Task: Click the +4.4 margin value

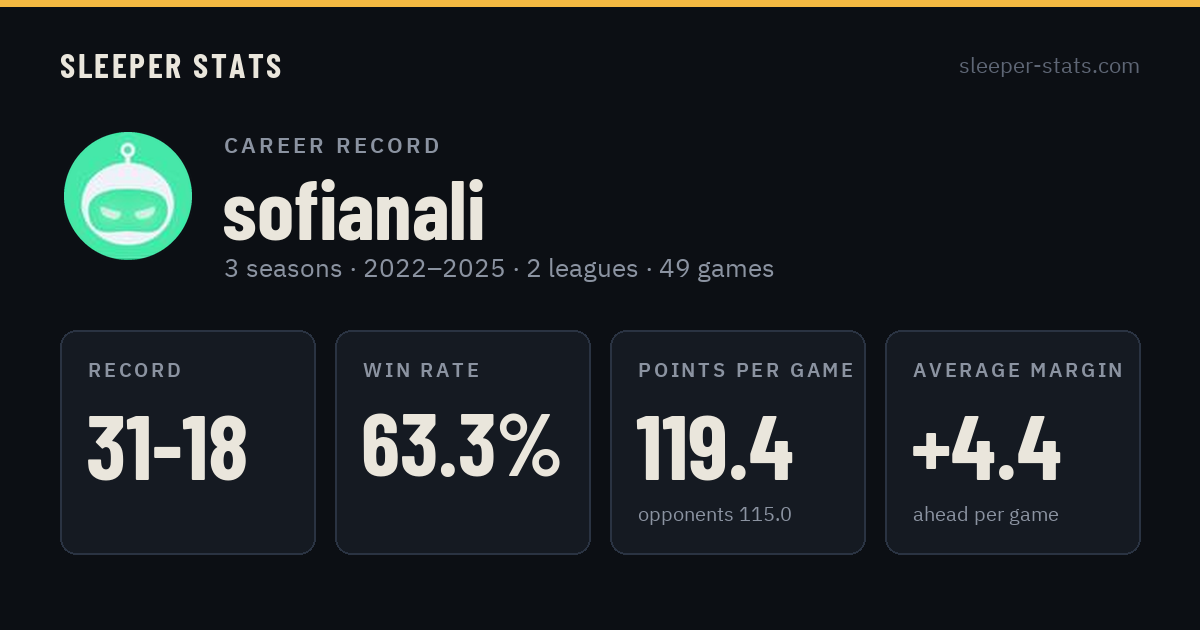Action: pos(986,447)
